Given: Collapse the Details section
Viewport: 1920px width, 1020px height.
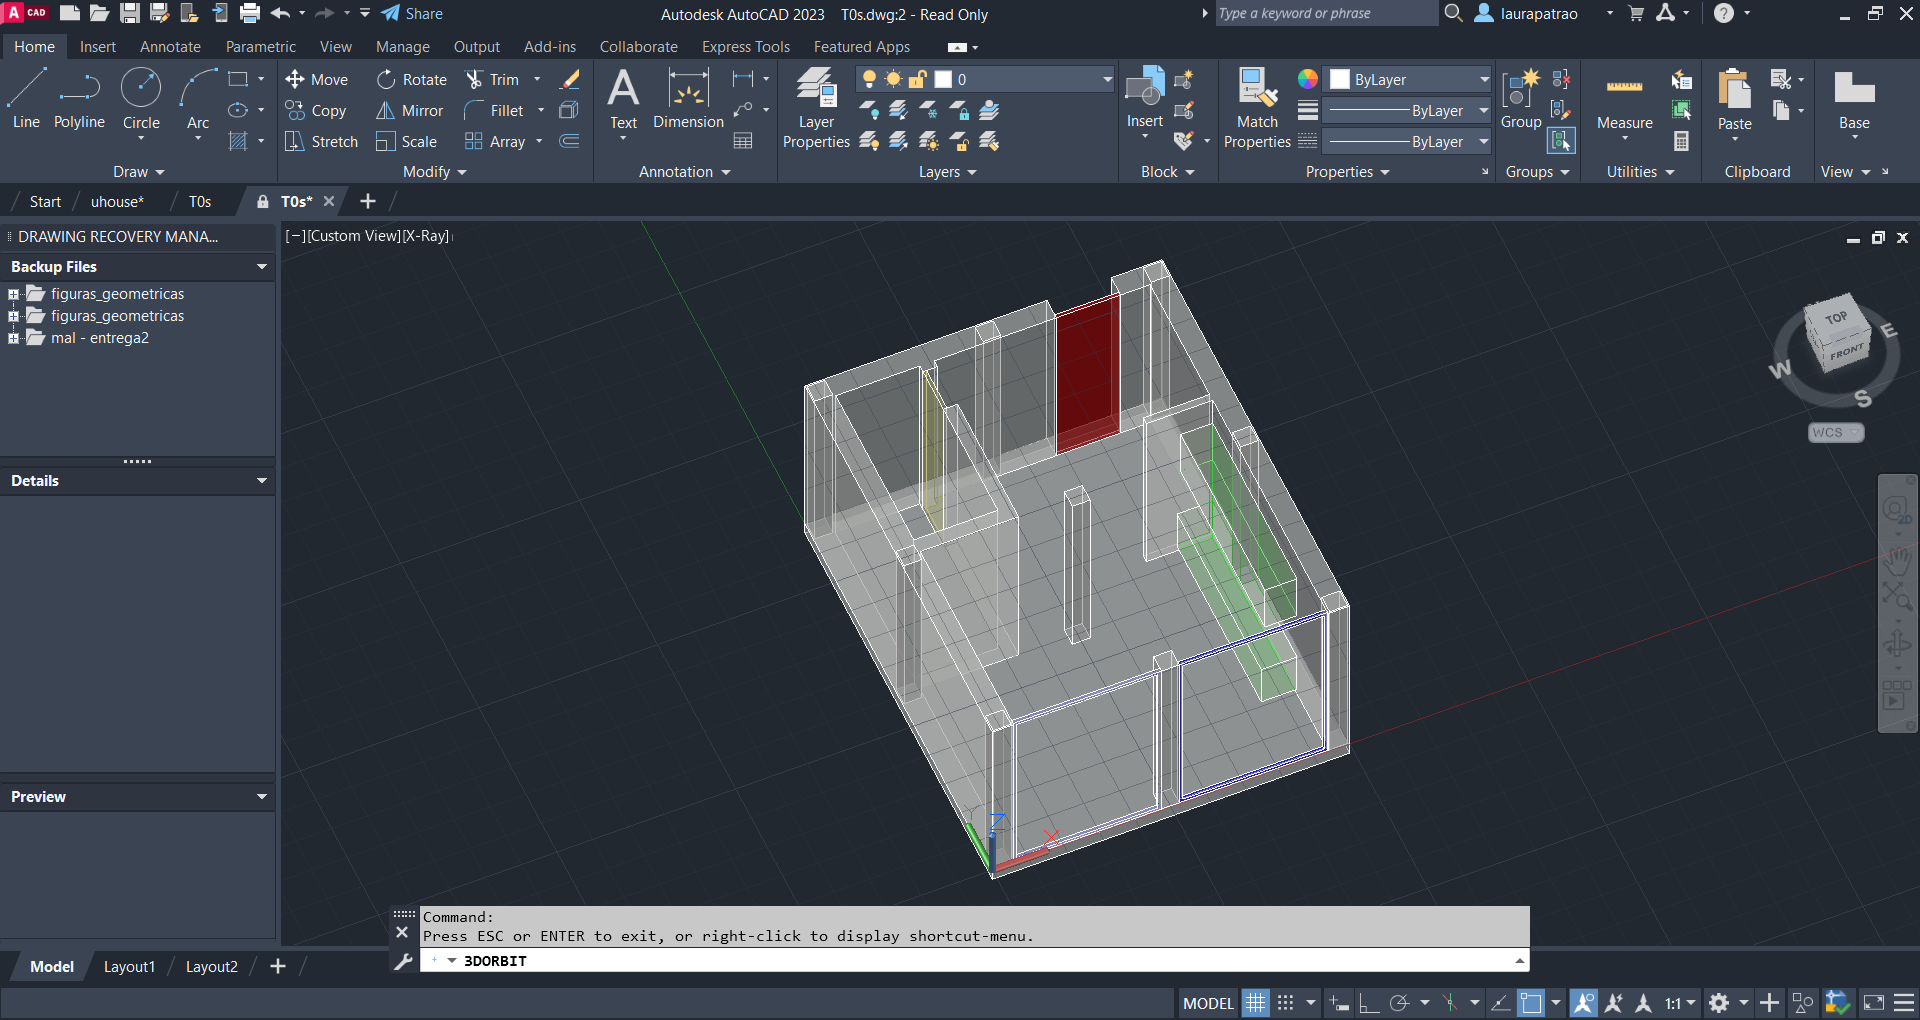Looking at the screenshot, I should coord(262,481).
